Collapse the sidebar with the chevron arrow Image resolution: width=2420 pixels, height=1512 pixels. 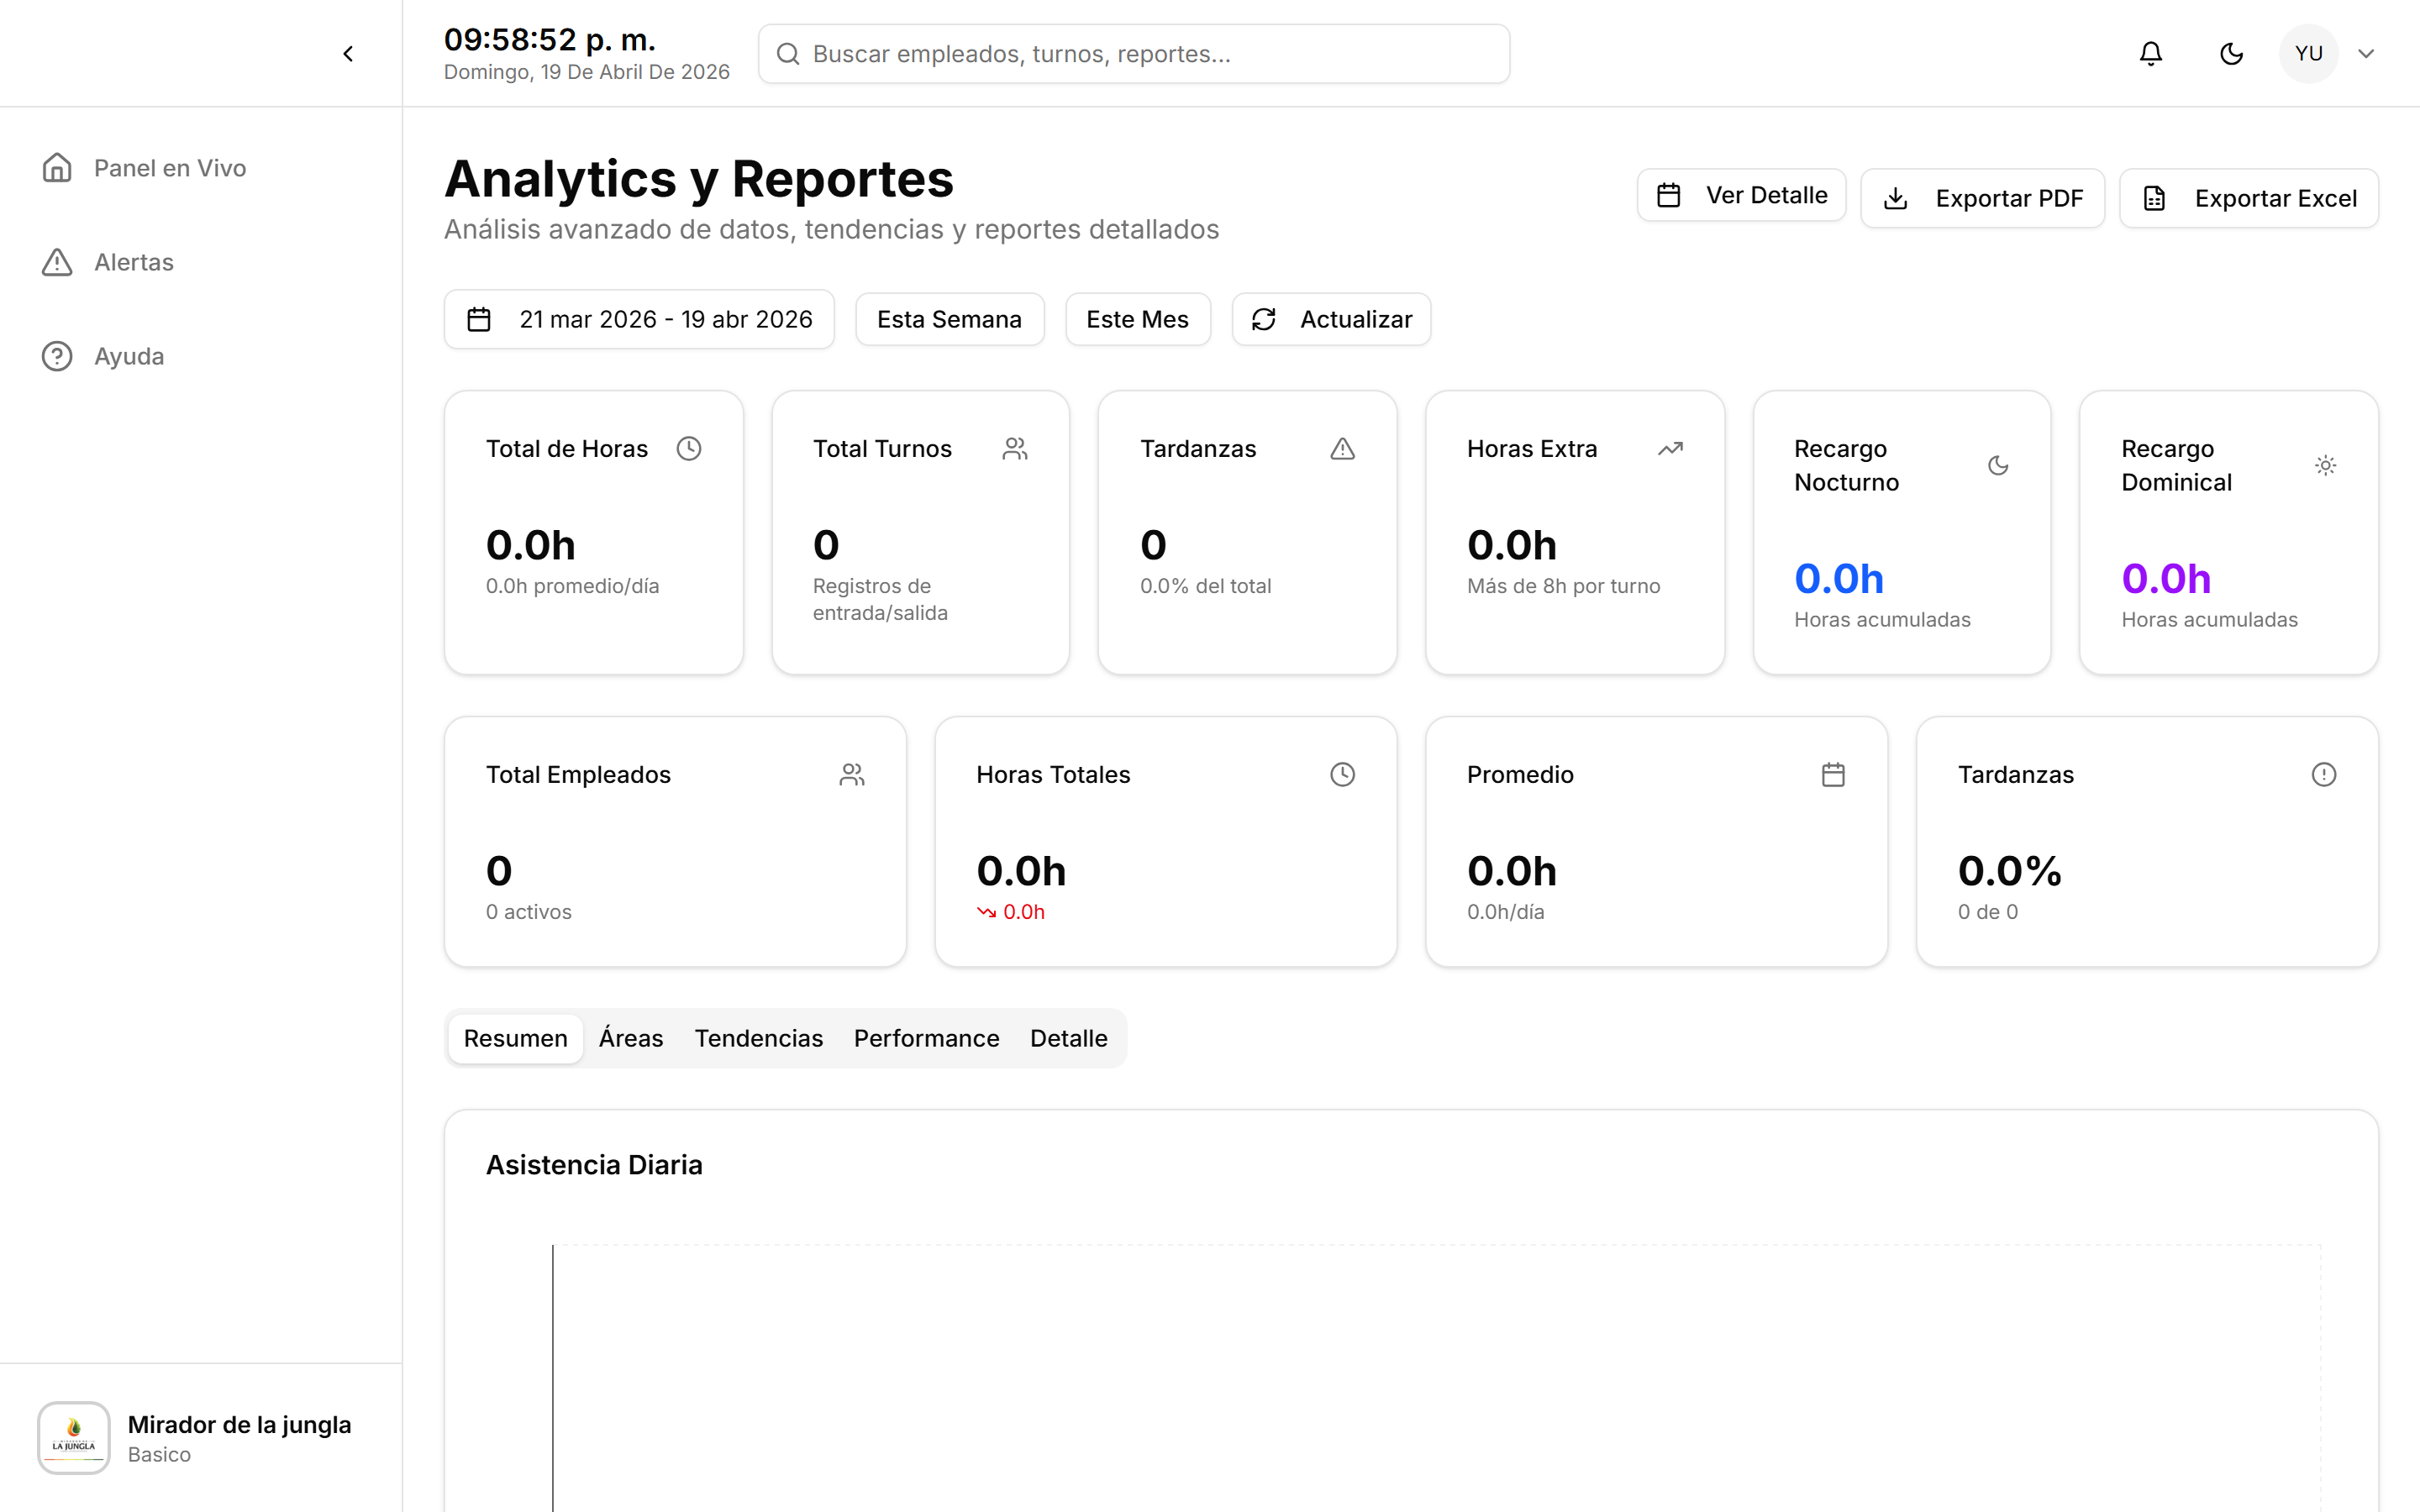pyautogui.click(x=348, y=54)
